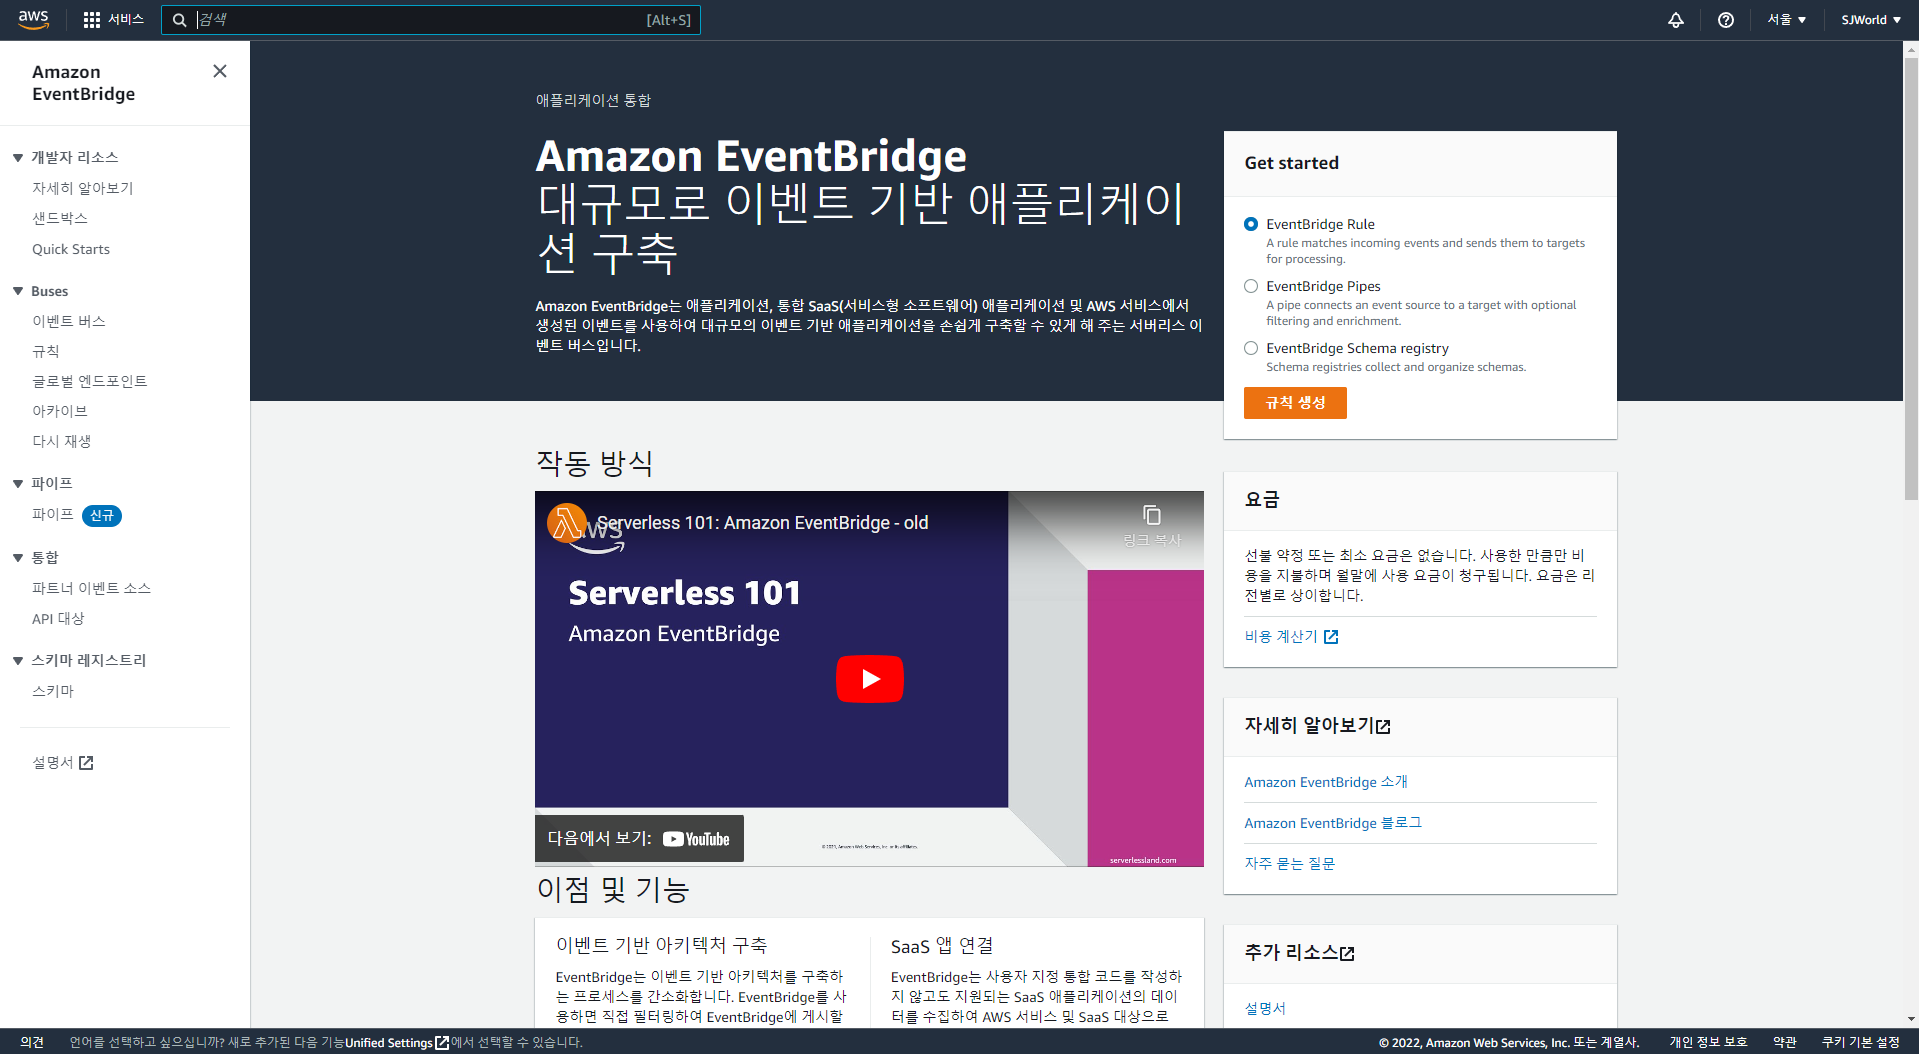Open the 설명서 link under 추가 리소스

point(1265,1009)
